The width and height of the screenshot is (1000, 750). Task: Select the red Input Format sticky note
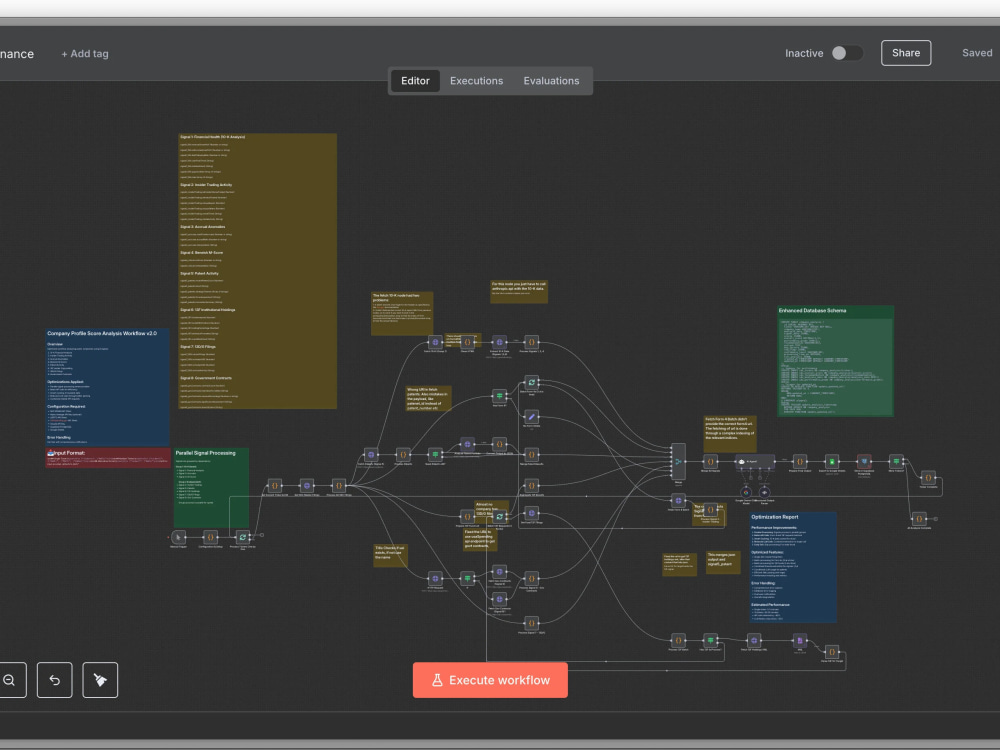click(x=108, y=457)
